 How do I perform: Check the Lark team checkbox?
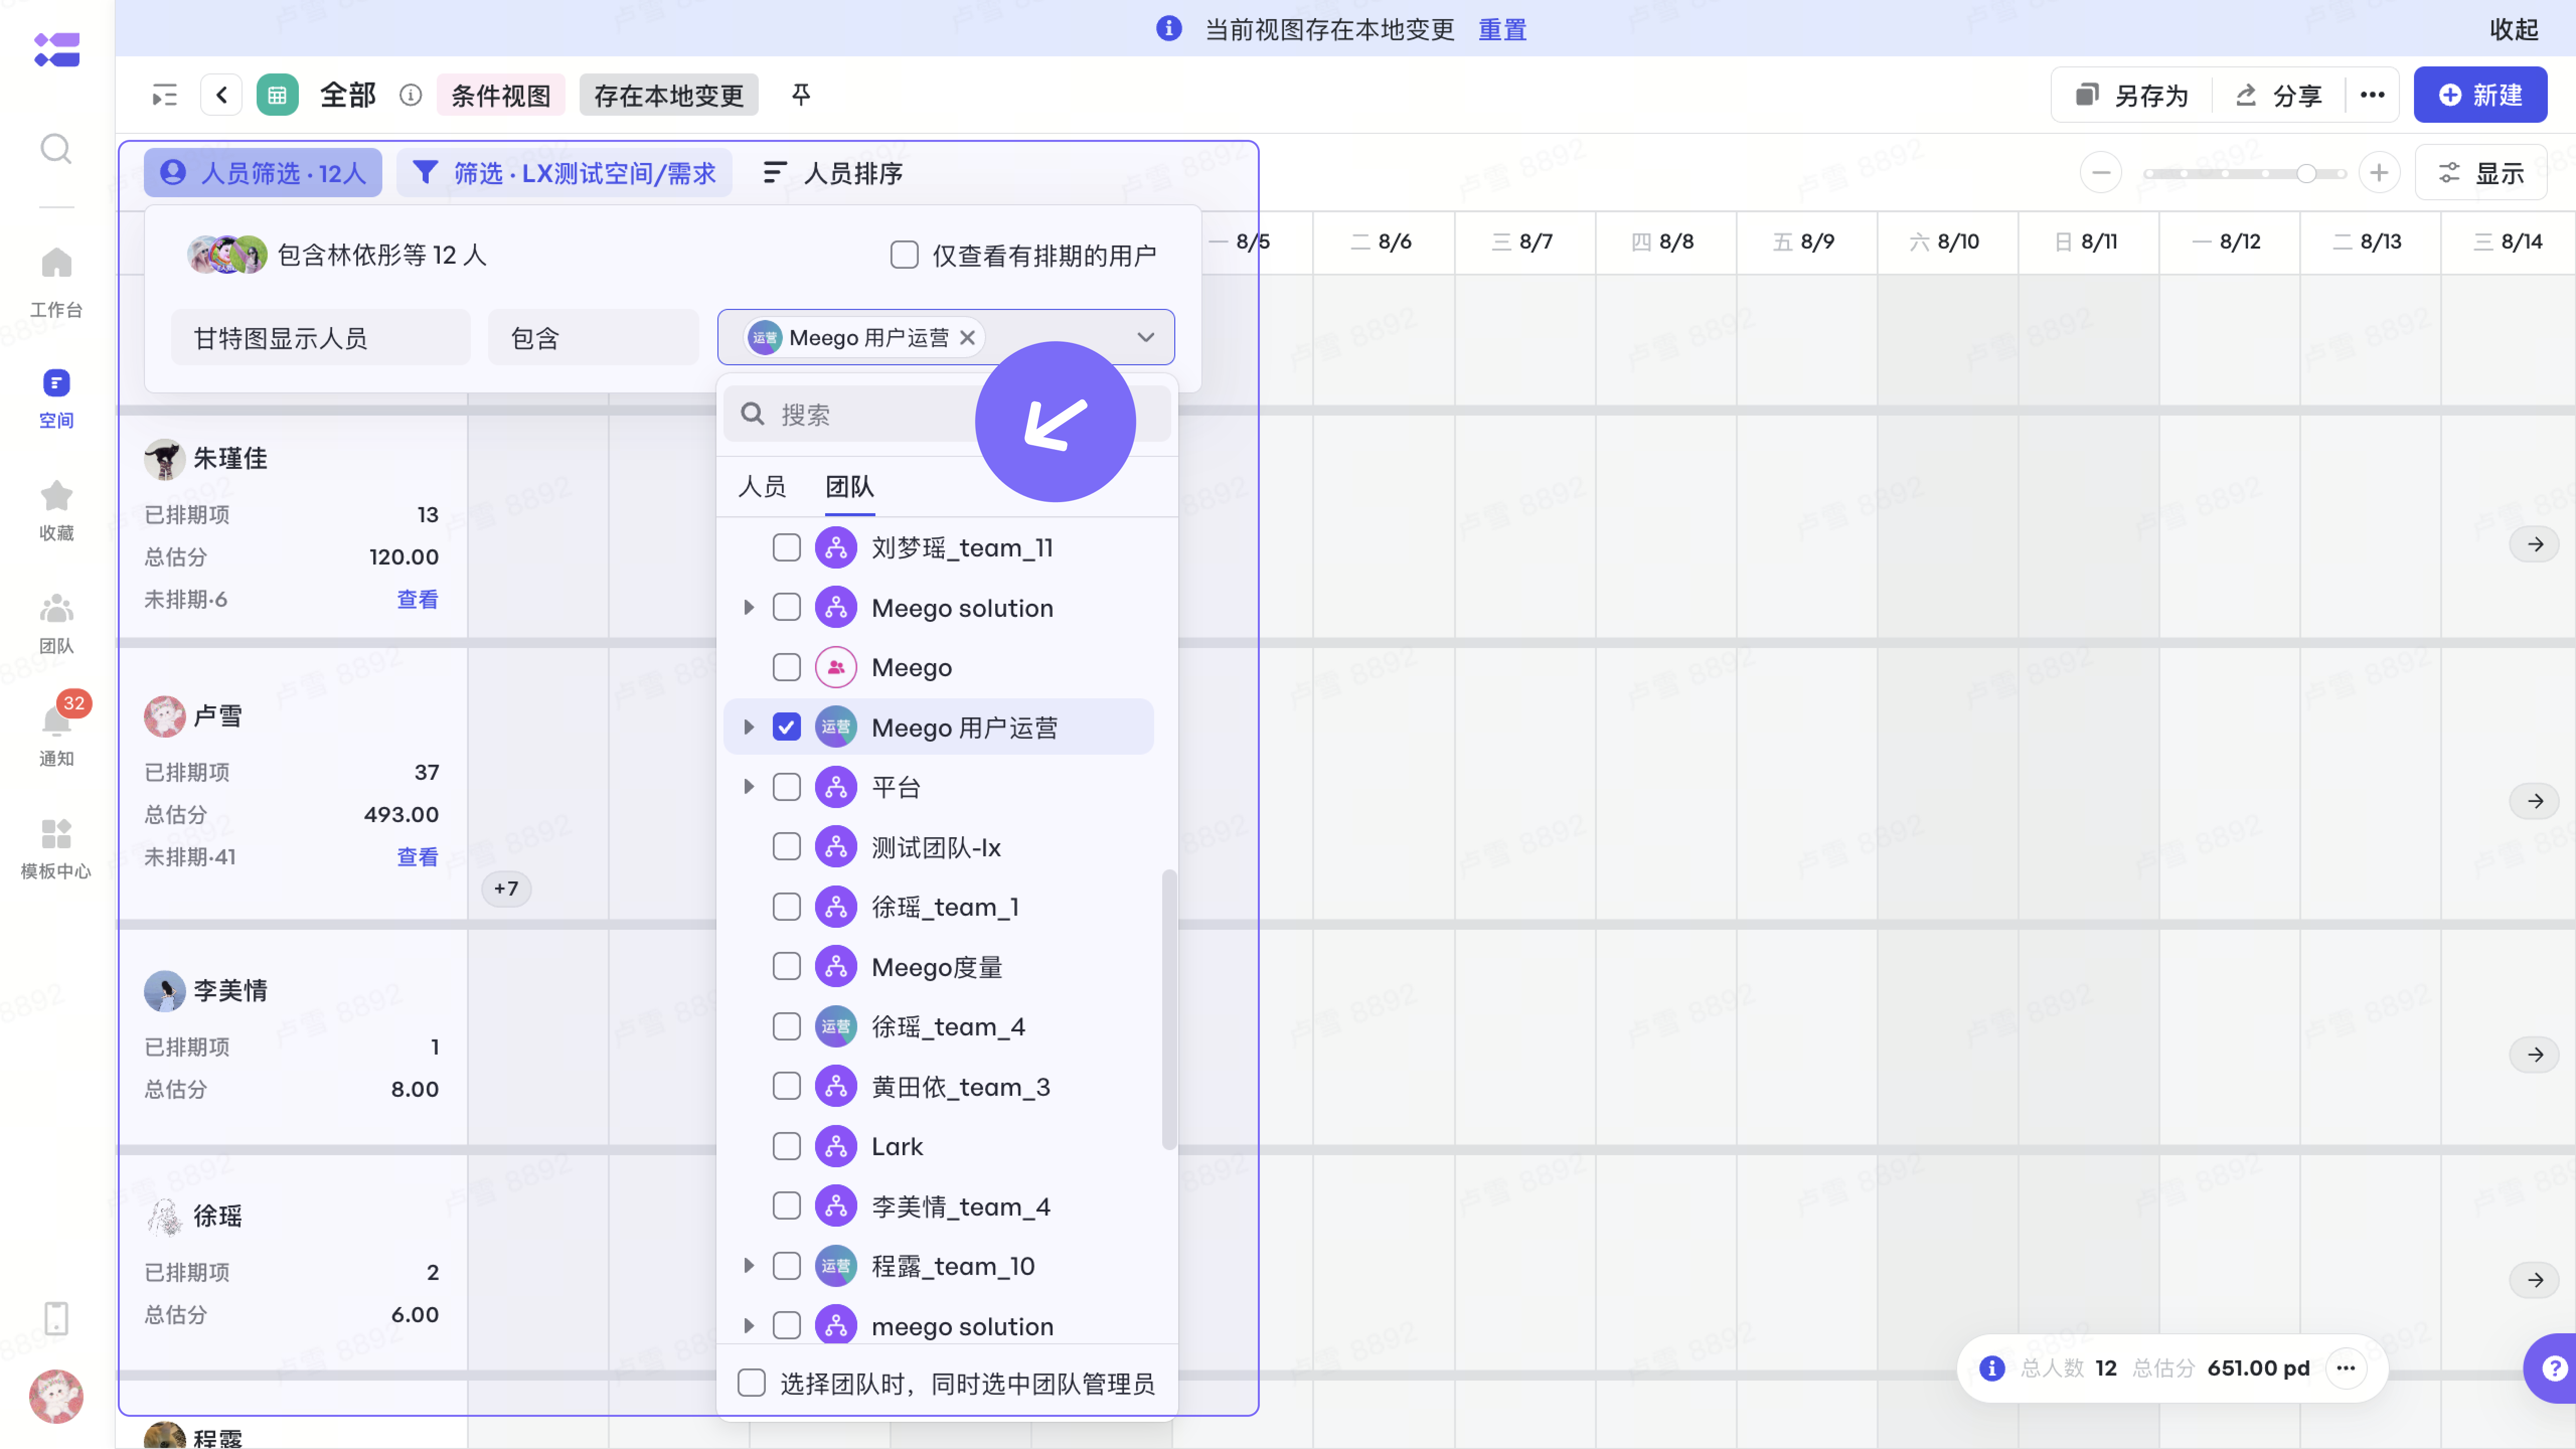click(x=787, y=1146)
